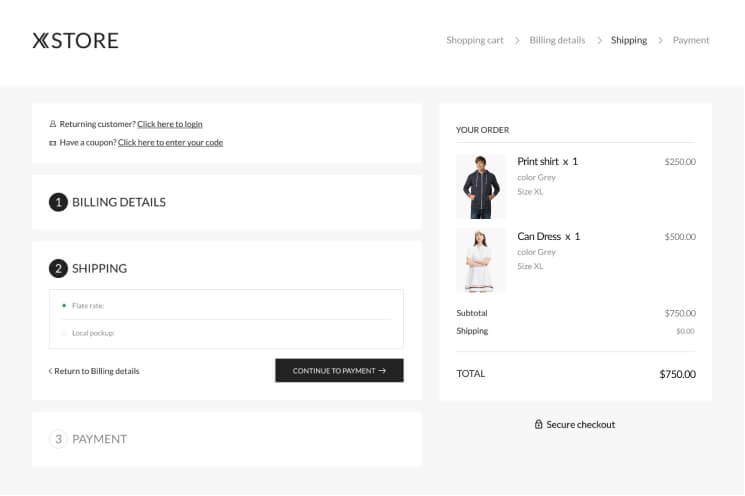Viewport: 745px width, 496px height.
Task: Collapse the Shipping section heading
Action: coord(99,268)
